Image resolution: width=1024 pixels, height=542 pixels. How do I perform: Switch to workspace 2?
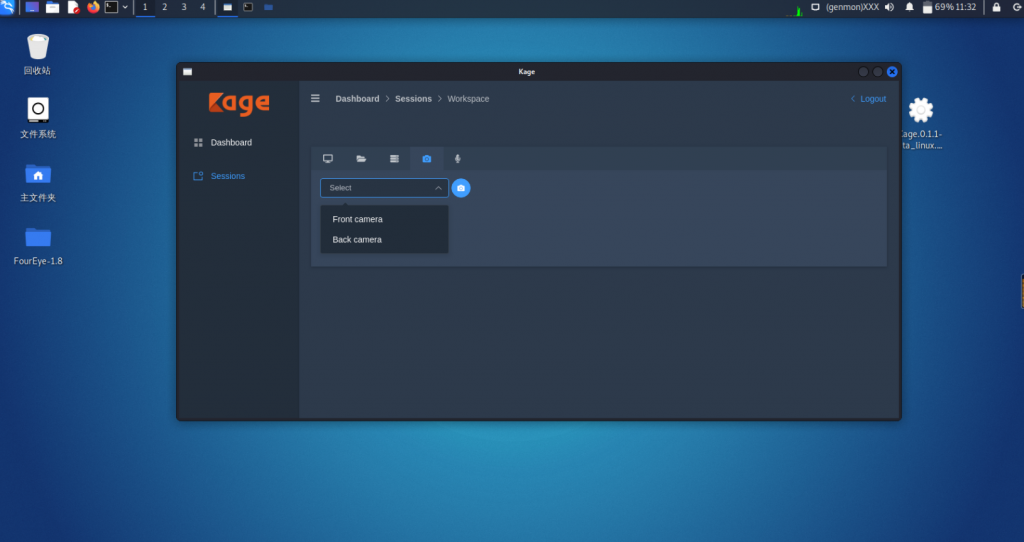[x=165, y=7]
